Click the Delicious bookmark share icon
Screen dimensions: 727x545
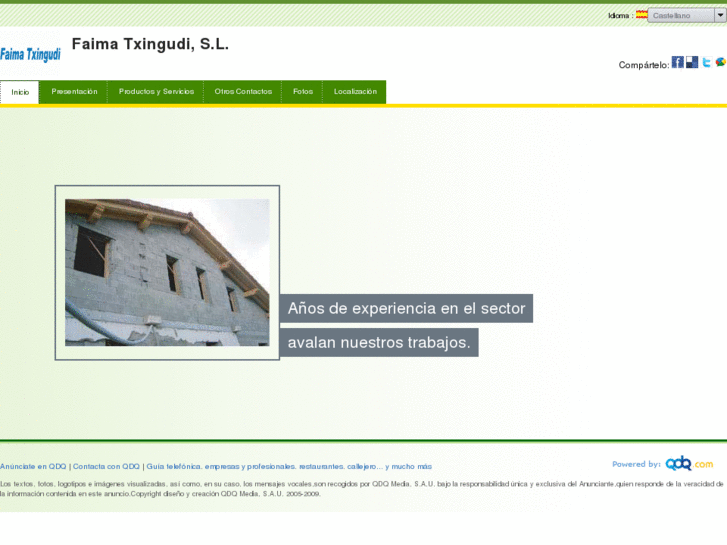click(692, 62)
